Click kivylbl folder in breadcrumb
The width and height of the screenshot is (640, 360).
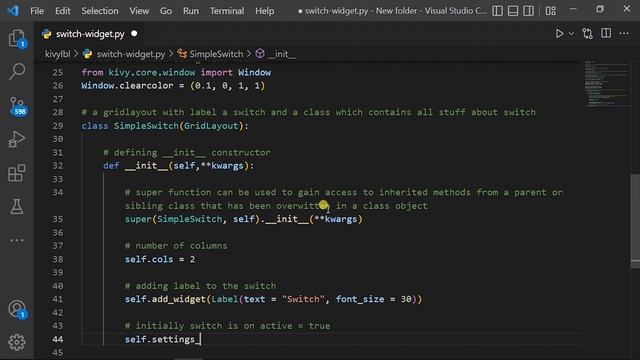click(57, 54)
